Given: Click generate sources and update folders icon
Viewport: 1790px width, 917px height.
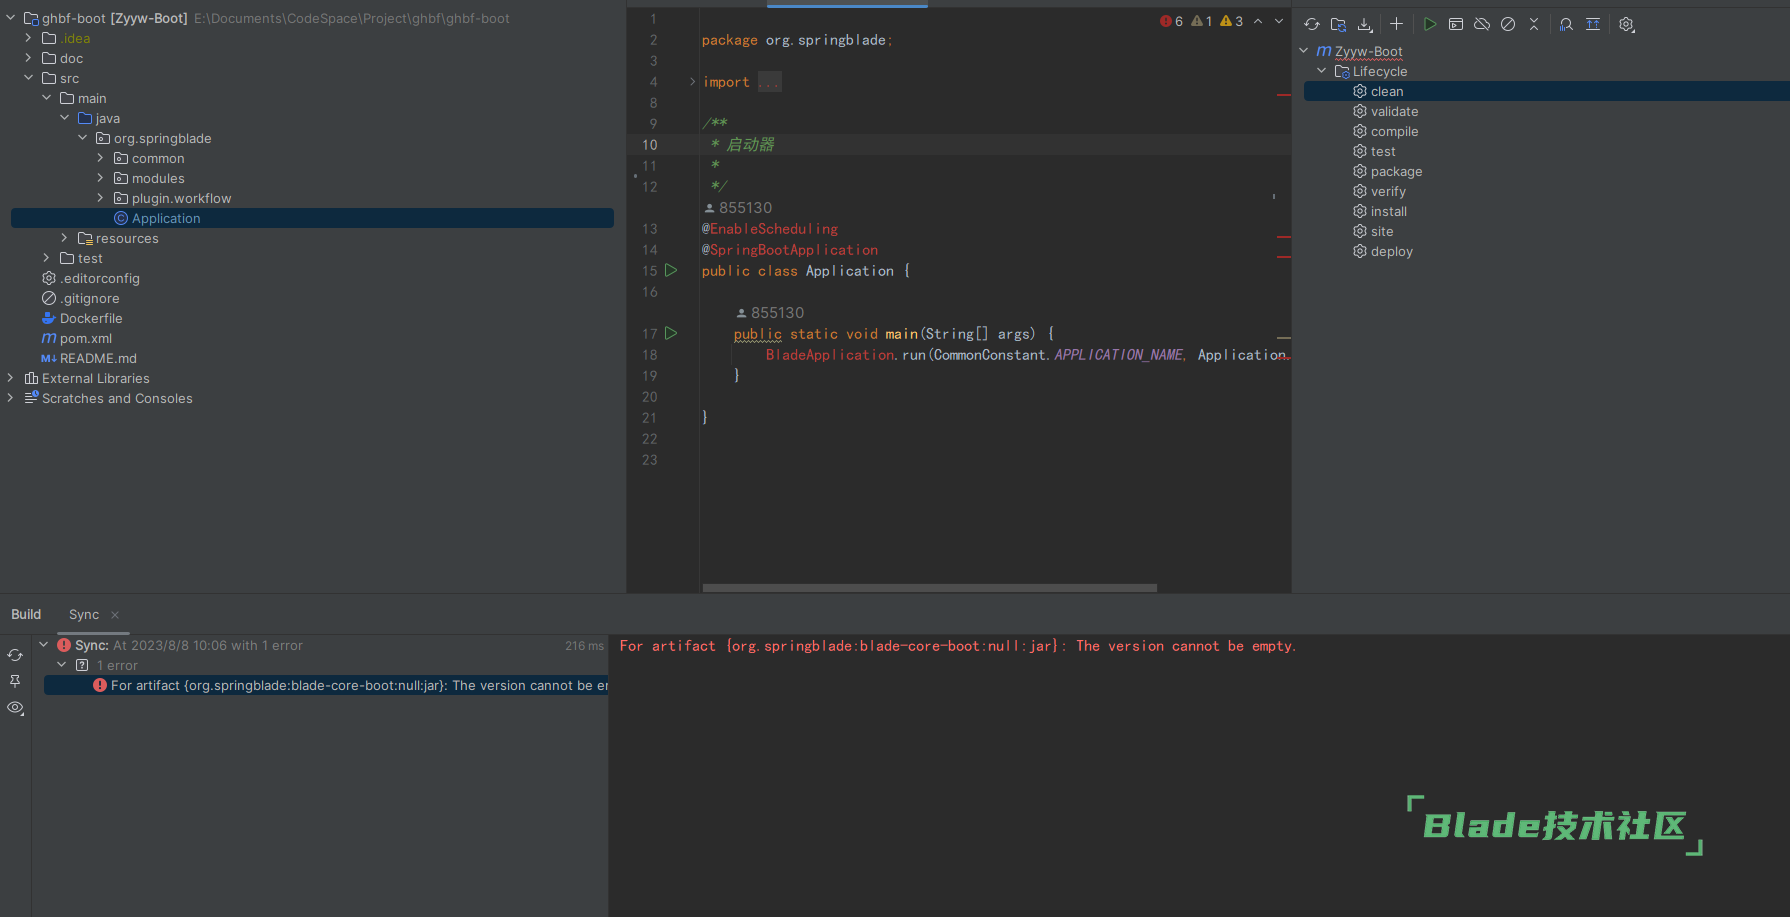Looking at the screenshot, I should (x=1338, y=24).
